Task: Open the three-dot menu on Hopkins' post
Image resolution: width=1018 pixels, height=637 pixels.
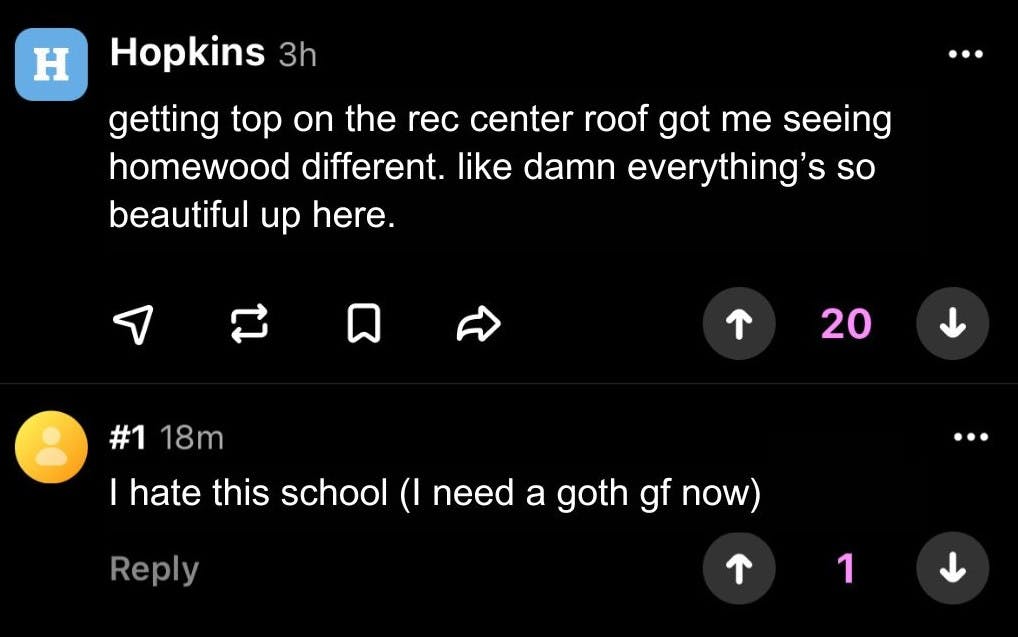Action: (x=965, y=54)
